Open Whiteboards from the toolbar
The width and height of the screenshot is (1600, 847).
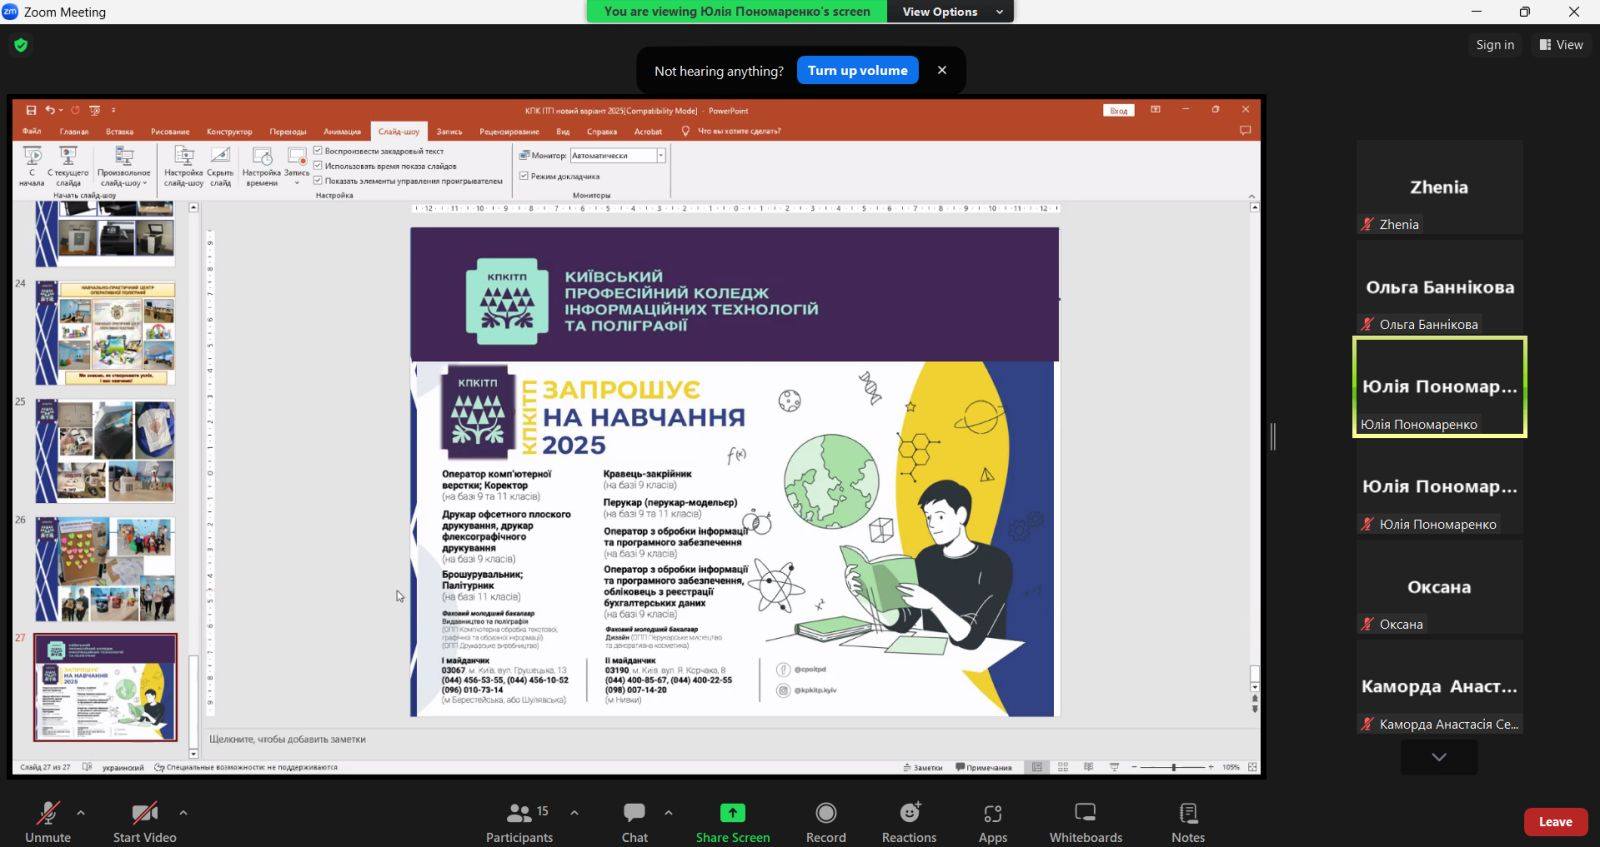(x=1085, y=821)
